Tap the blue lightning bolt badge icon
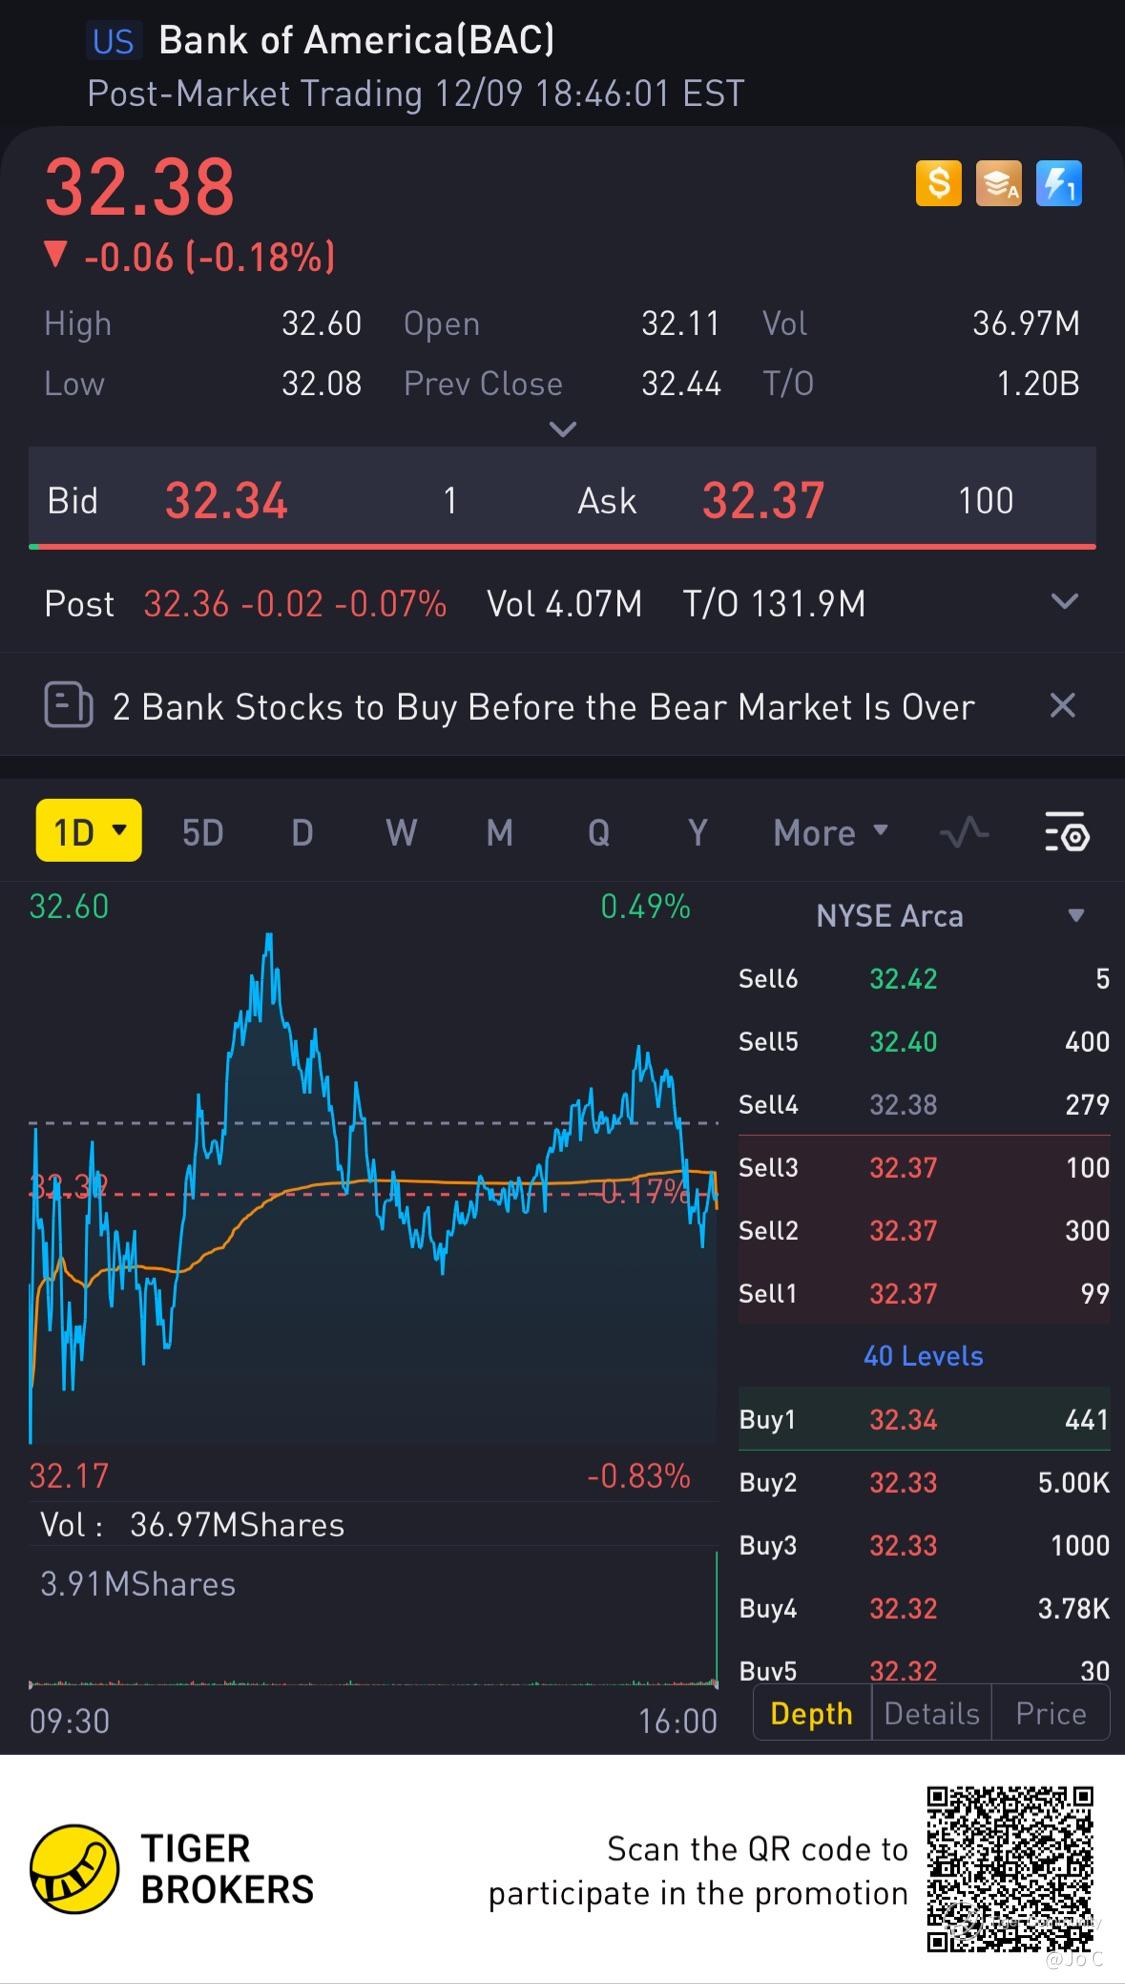This screenshot has width=1125, height=1984. [1058, 184]
